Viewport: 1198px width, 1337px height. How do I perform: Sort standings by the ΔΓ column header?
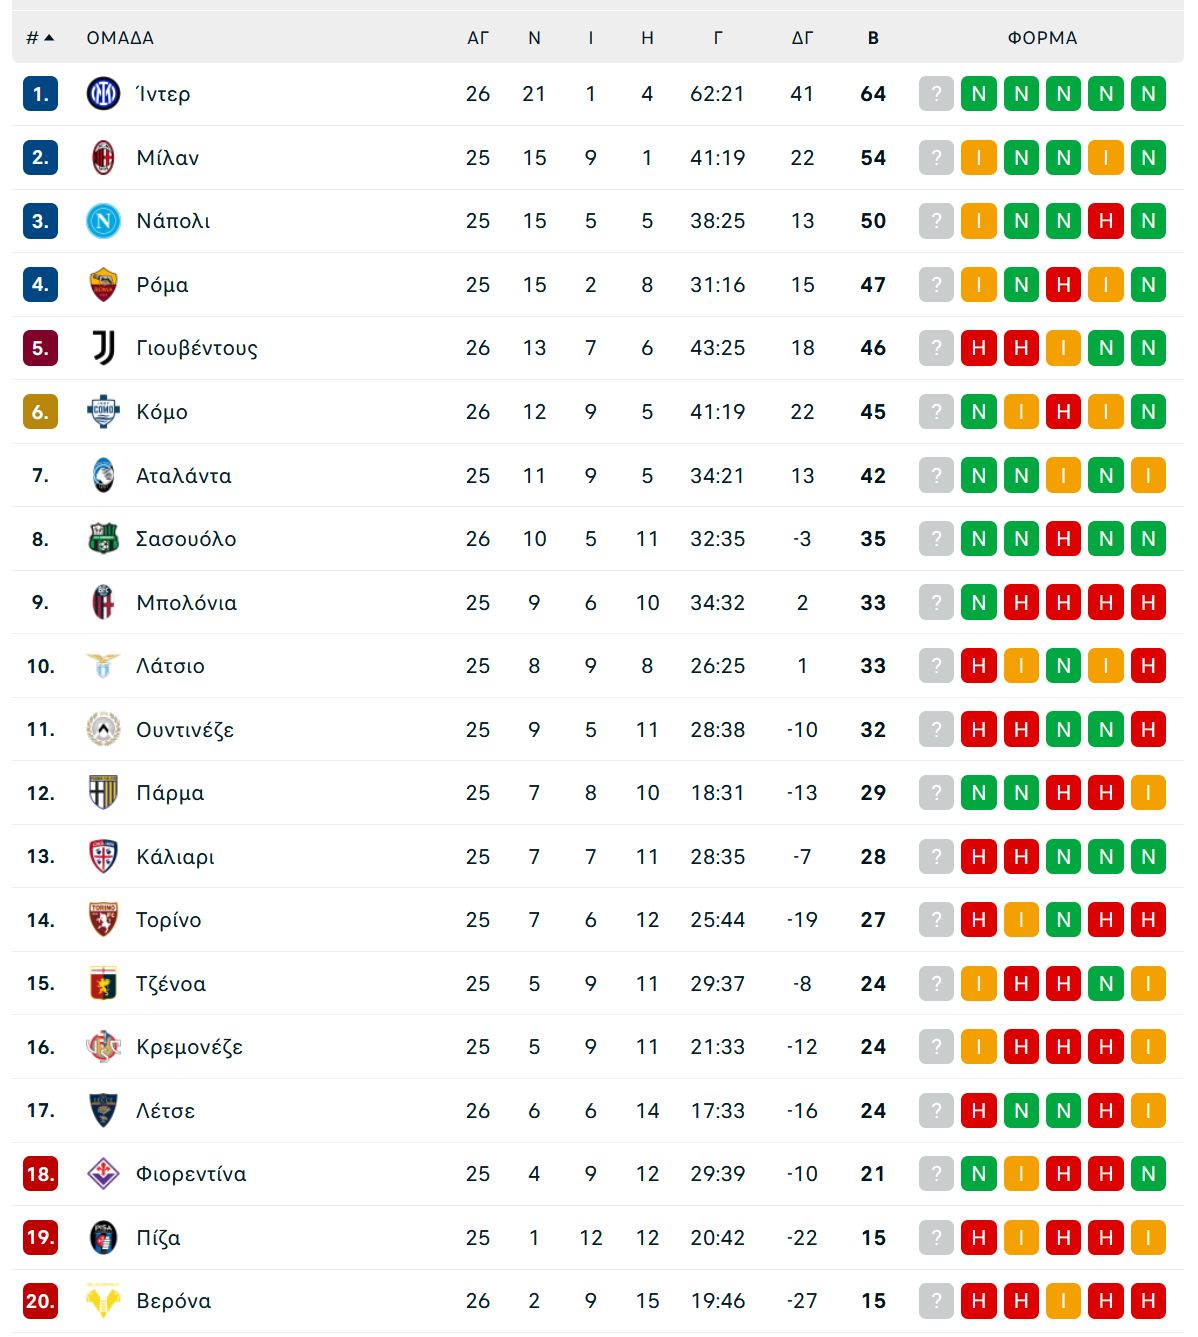(x=802, y=38)
